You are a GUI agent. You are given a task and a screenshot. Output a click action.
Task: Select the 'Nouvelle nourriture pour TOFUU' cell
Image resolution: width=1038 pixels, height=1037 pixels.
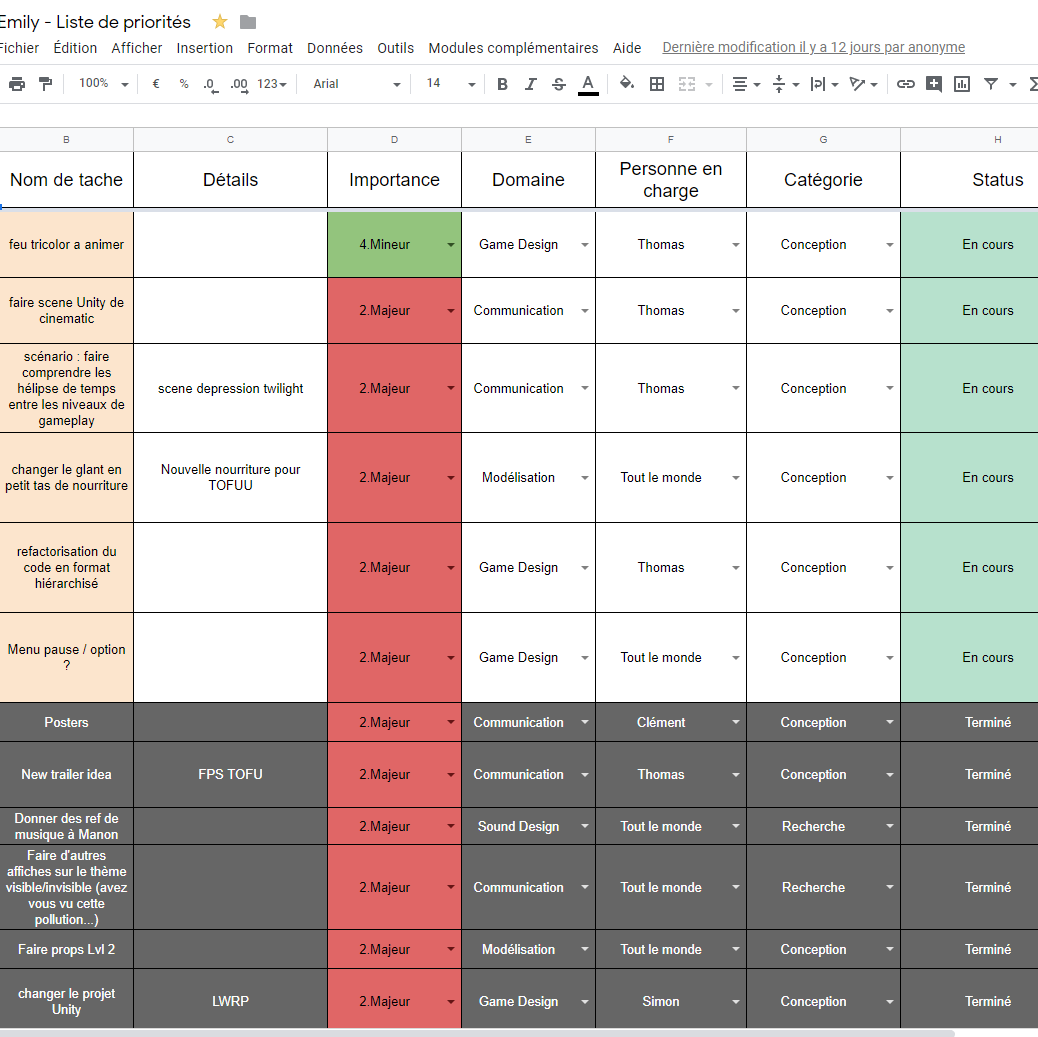(230, 477)
